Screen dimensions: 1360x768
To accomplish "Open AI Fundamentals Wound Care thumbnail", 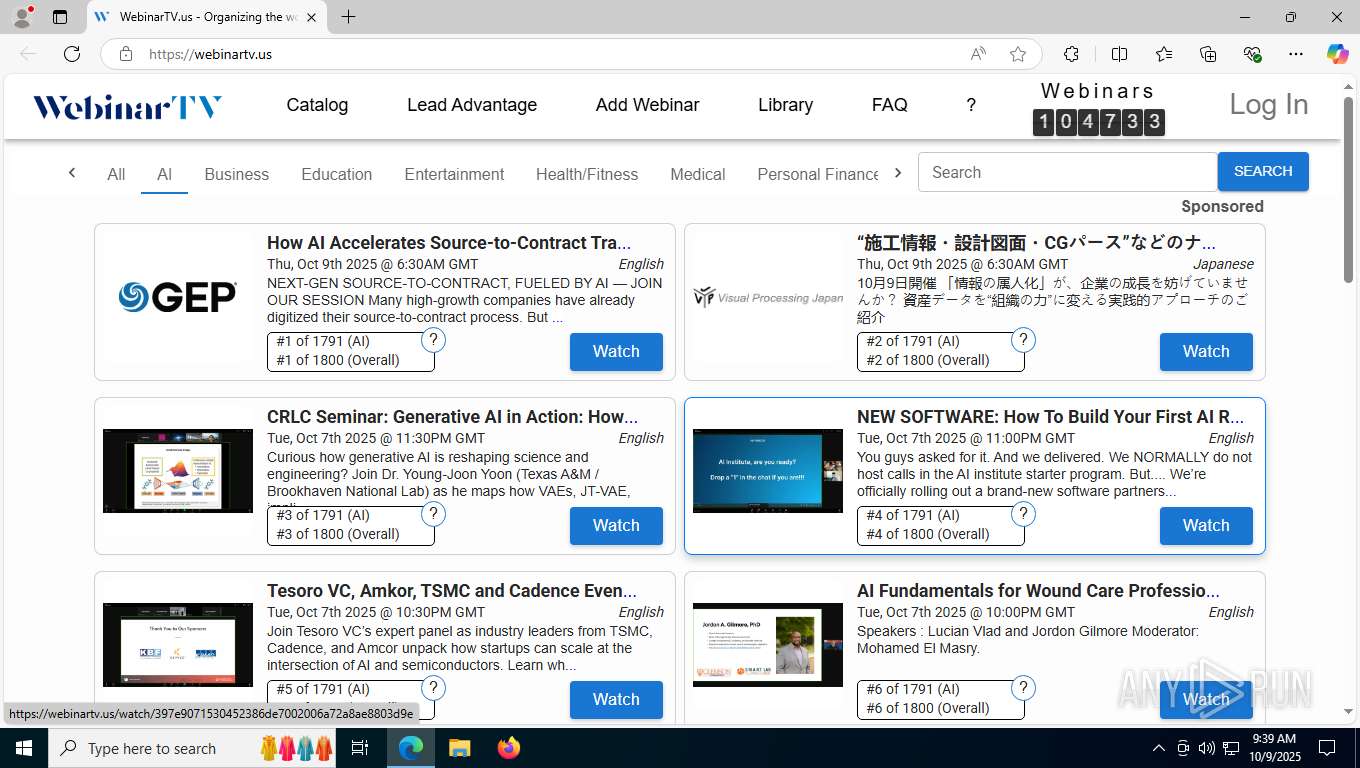I will coord(768,645).
